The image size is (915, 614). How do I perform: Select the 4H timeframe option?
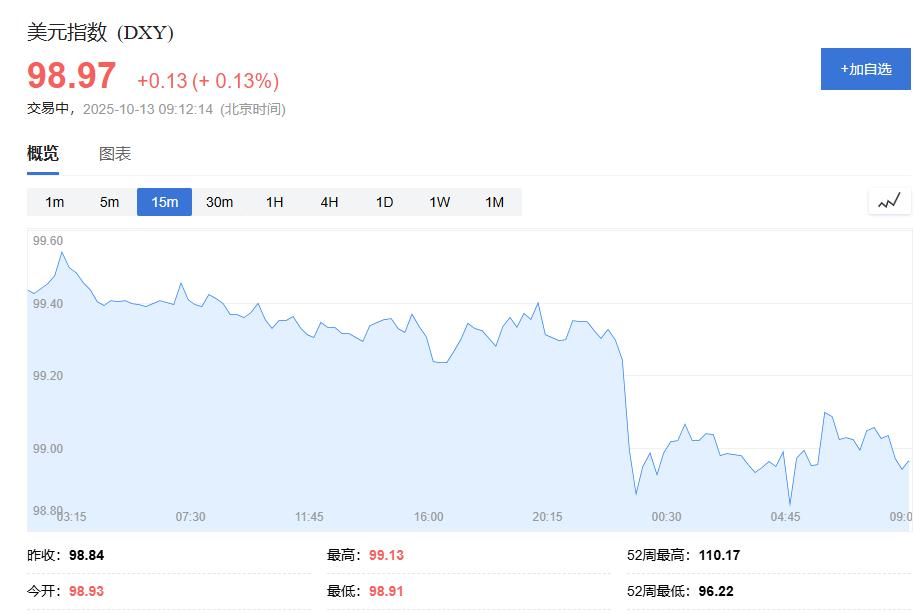point(329,201)
